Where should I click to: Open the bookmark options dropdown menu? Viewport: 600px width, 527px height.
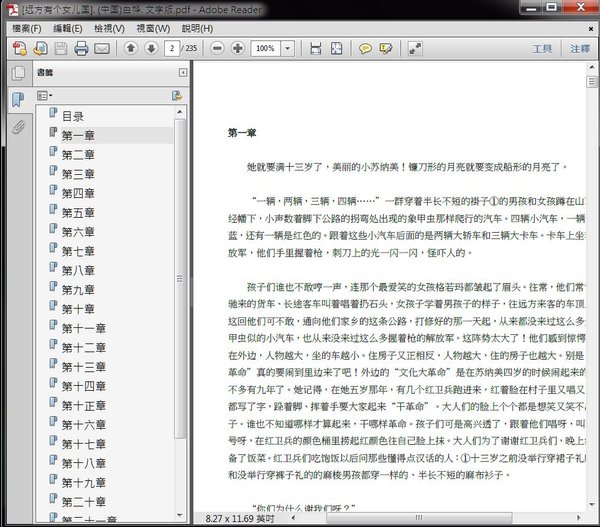coord(44,96)
